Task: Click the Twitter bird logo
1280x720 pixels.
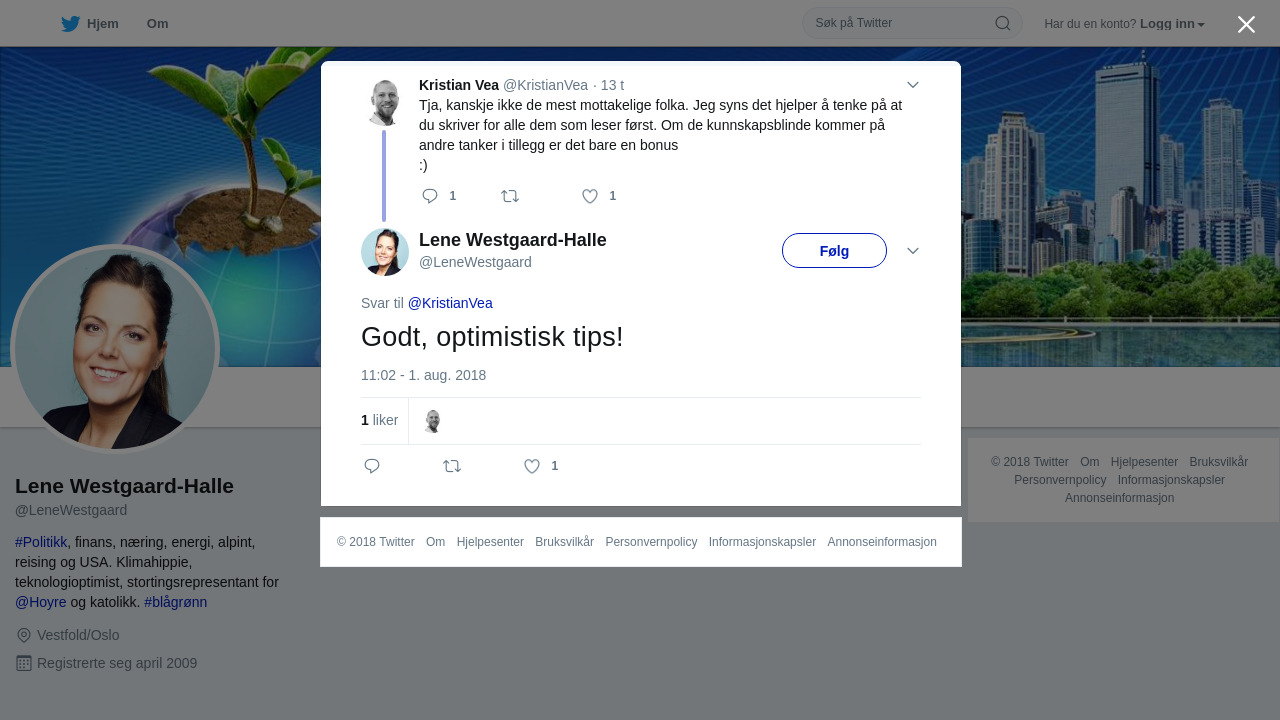Action: pyautogui.click(x=70, y=24)
